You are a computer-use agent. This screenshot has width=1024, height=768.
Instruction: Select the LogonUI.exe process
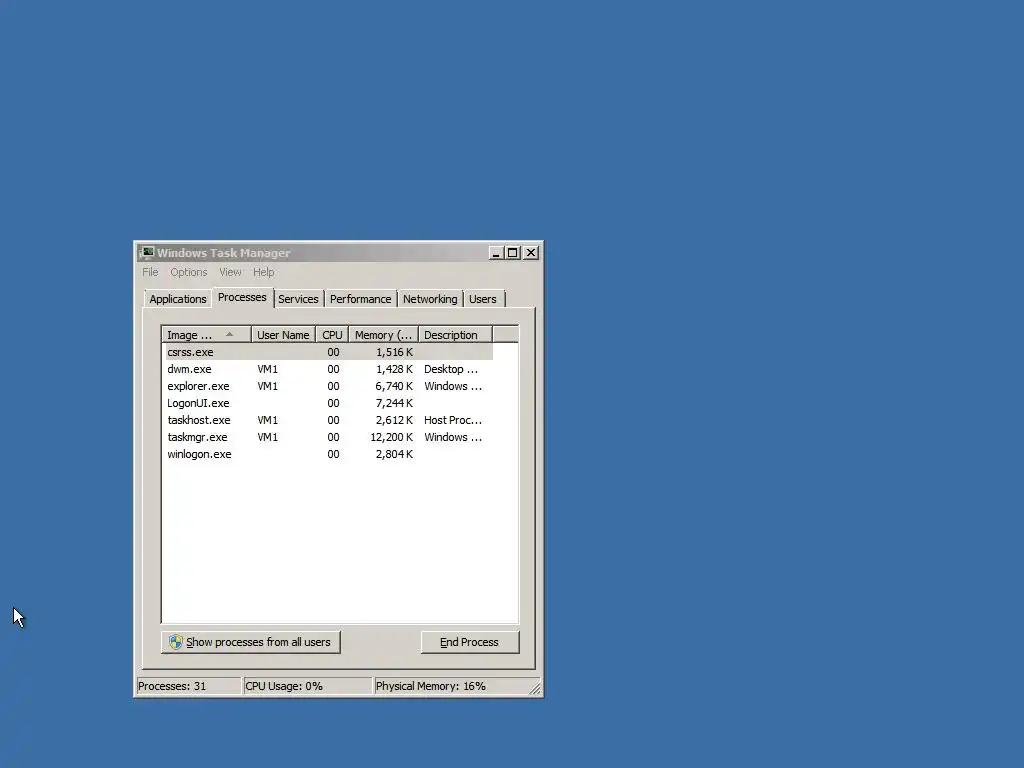(329, 403)
